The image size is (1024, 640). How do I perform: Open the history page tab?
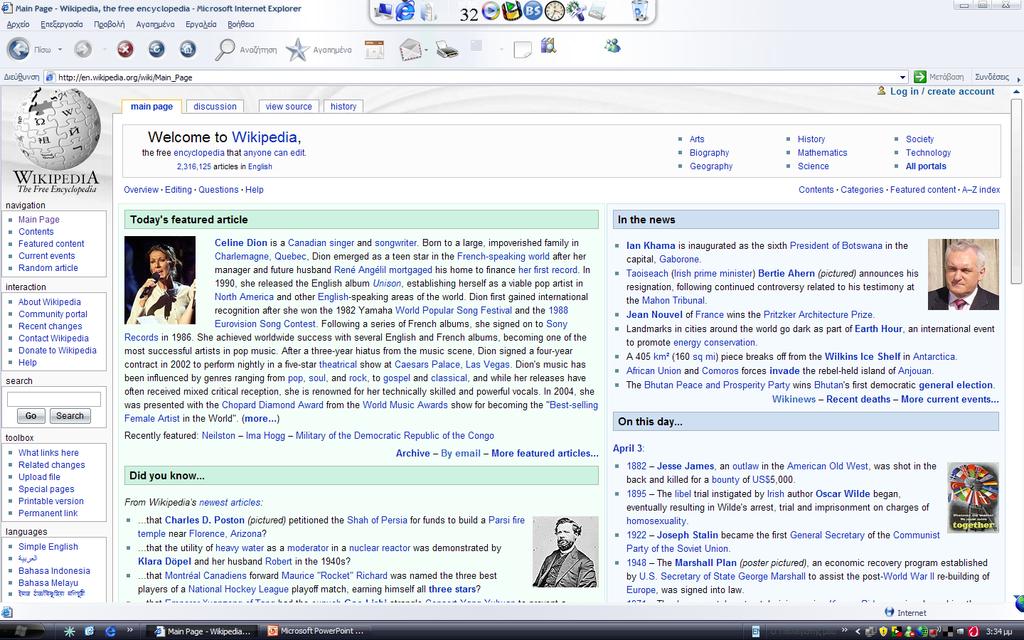[343, 106]
